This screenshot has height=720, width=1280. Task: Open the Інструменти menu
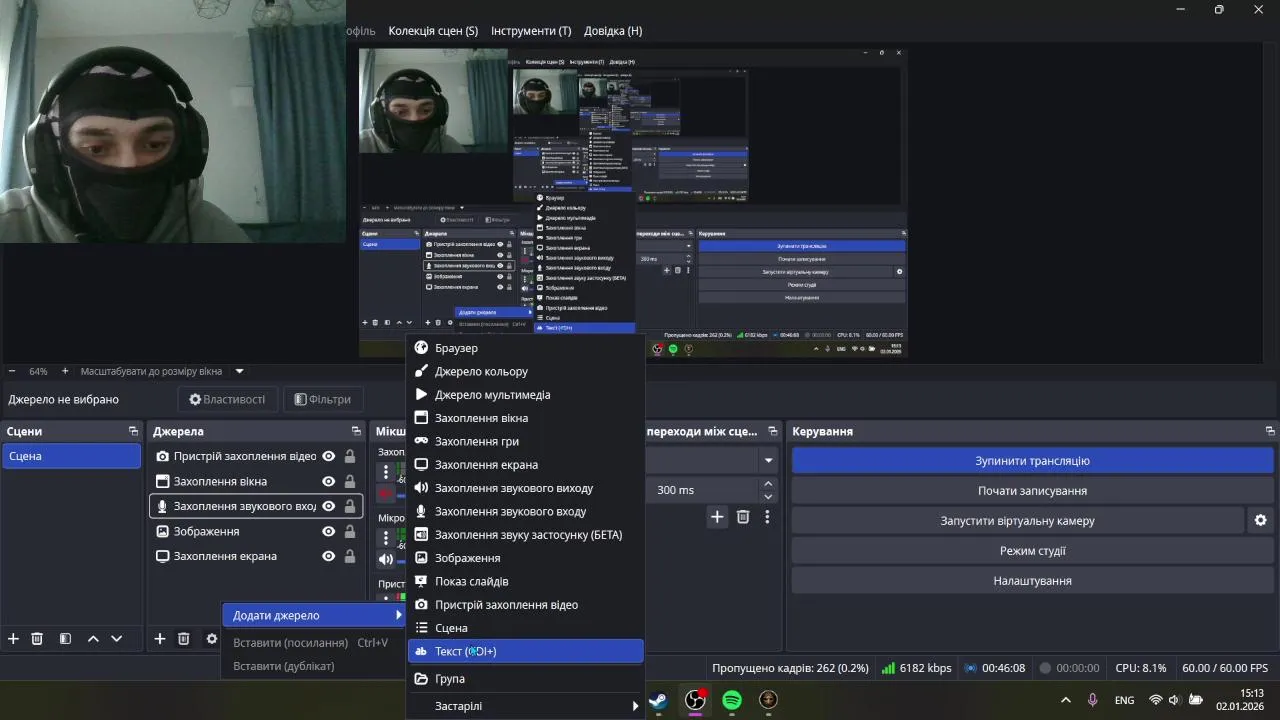(x=531, y=31)
